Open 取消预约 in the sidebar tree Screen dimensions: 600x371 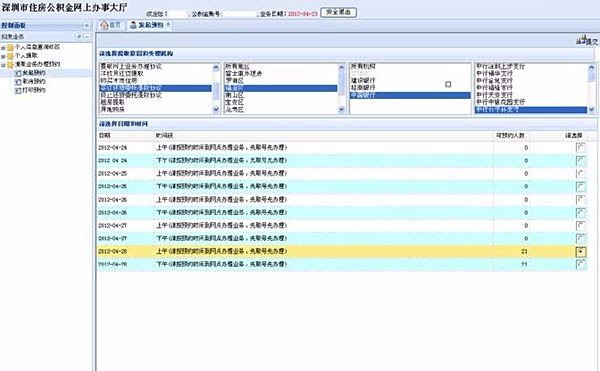34,82
